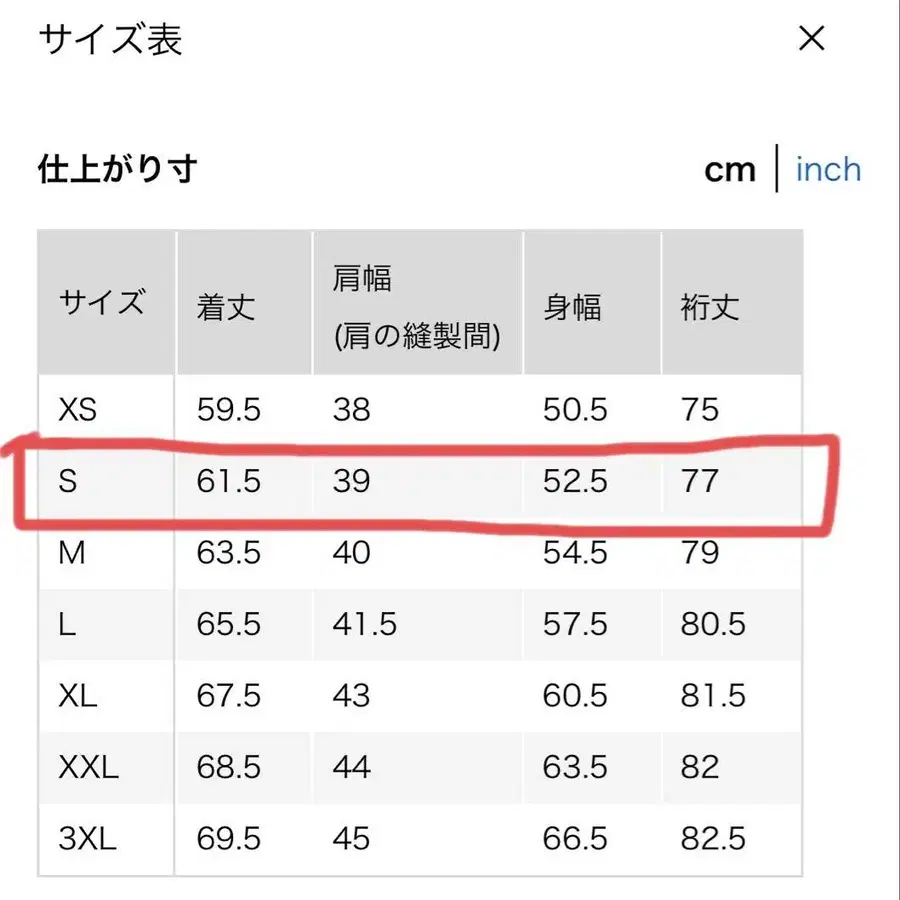900x900 pixels.
Task: Select the cm unit label
Action: pos(732,169)
